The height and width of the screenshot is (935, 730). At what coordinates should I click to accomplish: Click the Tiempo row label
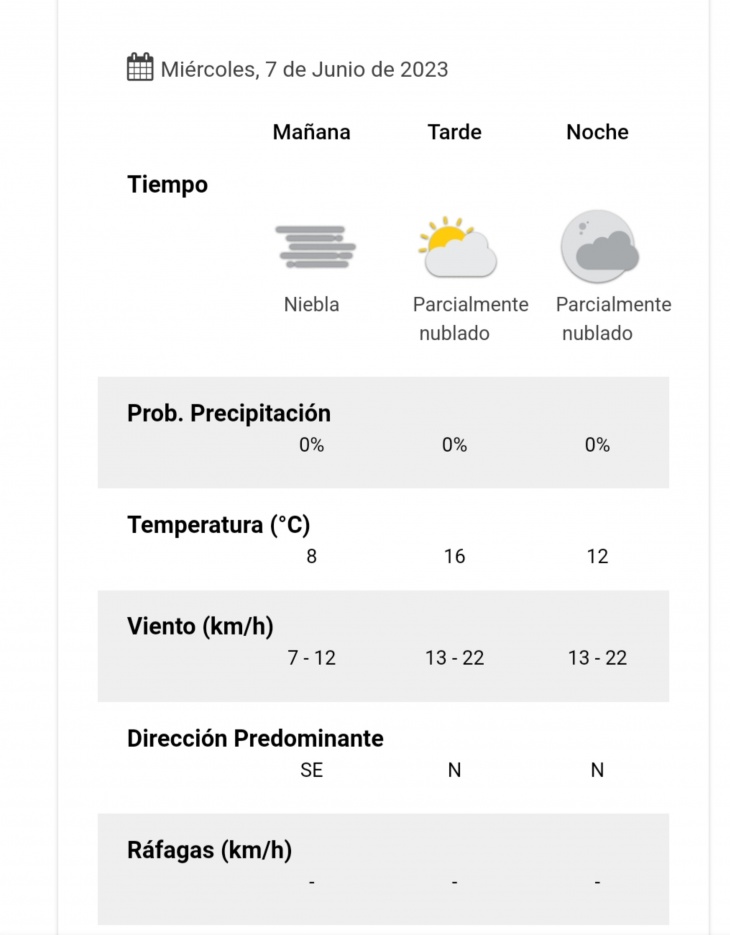tap(168, 184)
